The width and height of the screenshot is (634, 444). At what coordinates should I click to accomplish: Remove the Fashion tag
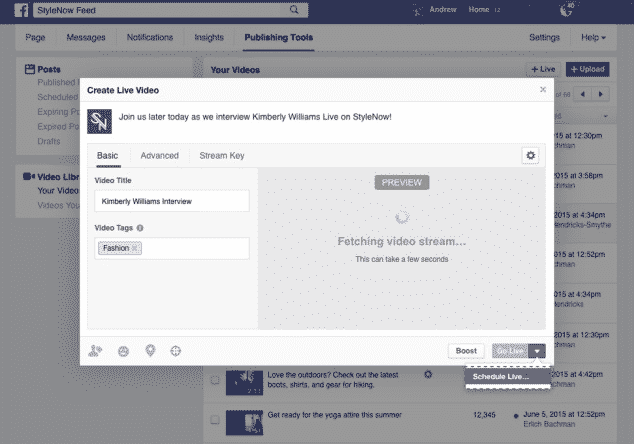pyautogui.click(x=135, y=248)
